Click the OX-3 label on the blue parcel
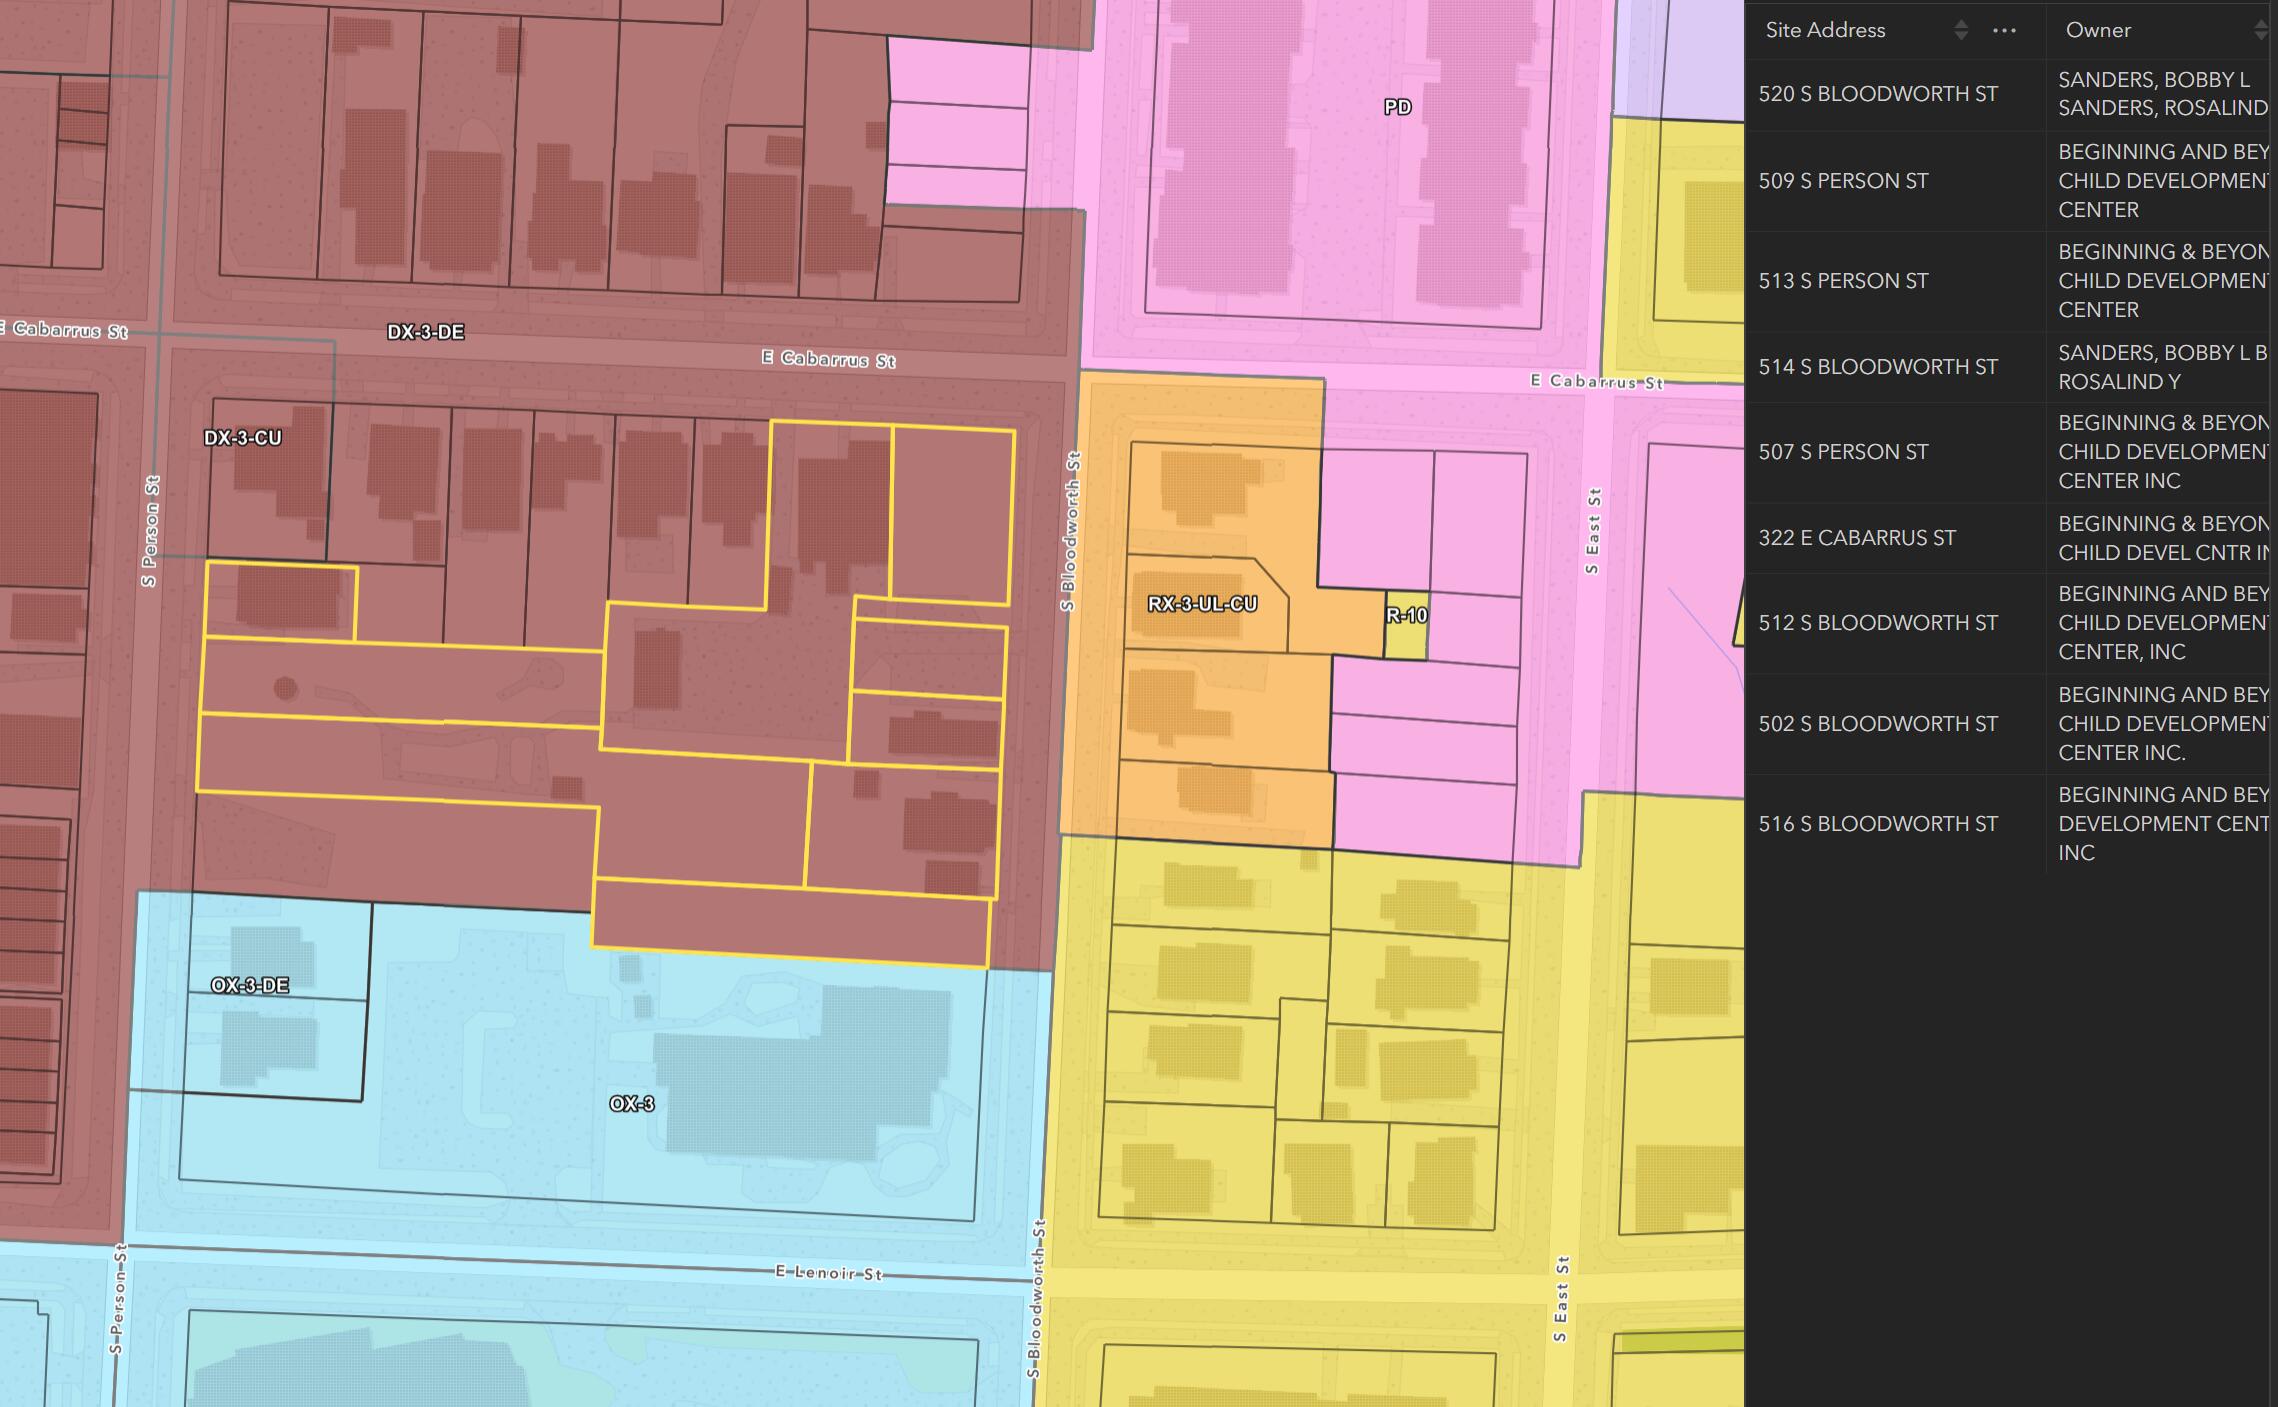Image resolution: width=2278 pixels, height=1407 pixels. pos(632,1104)
